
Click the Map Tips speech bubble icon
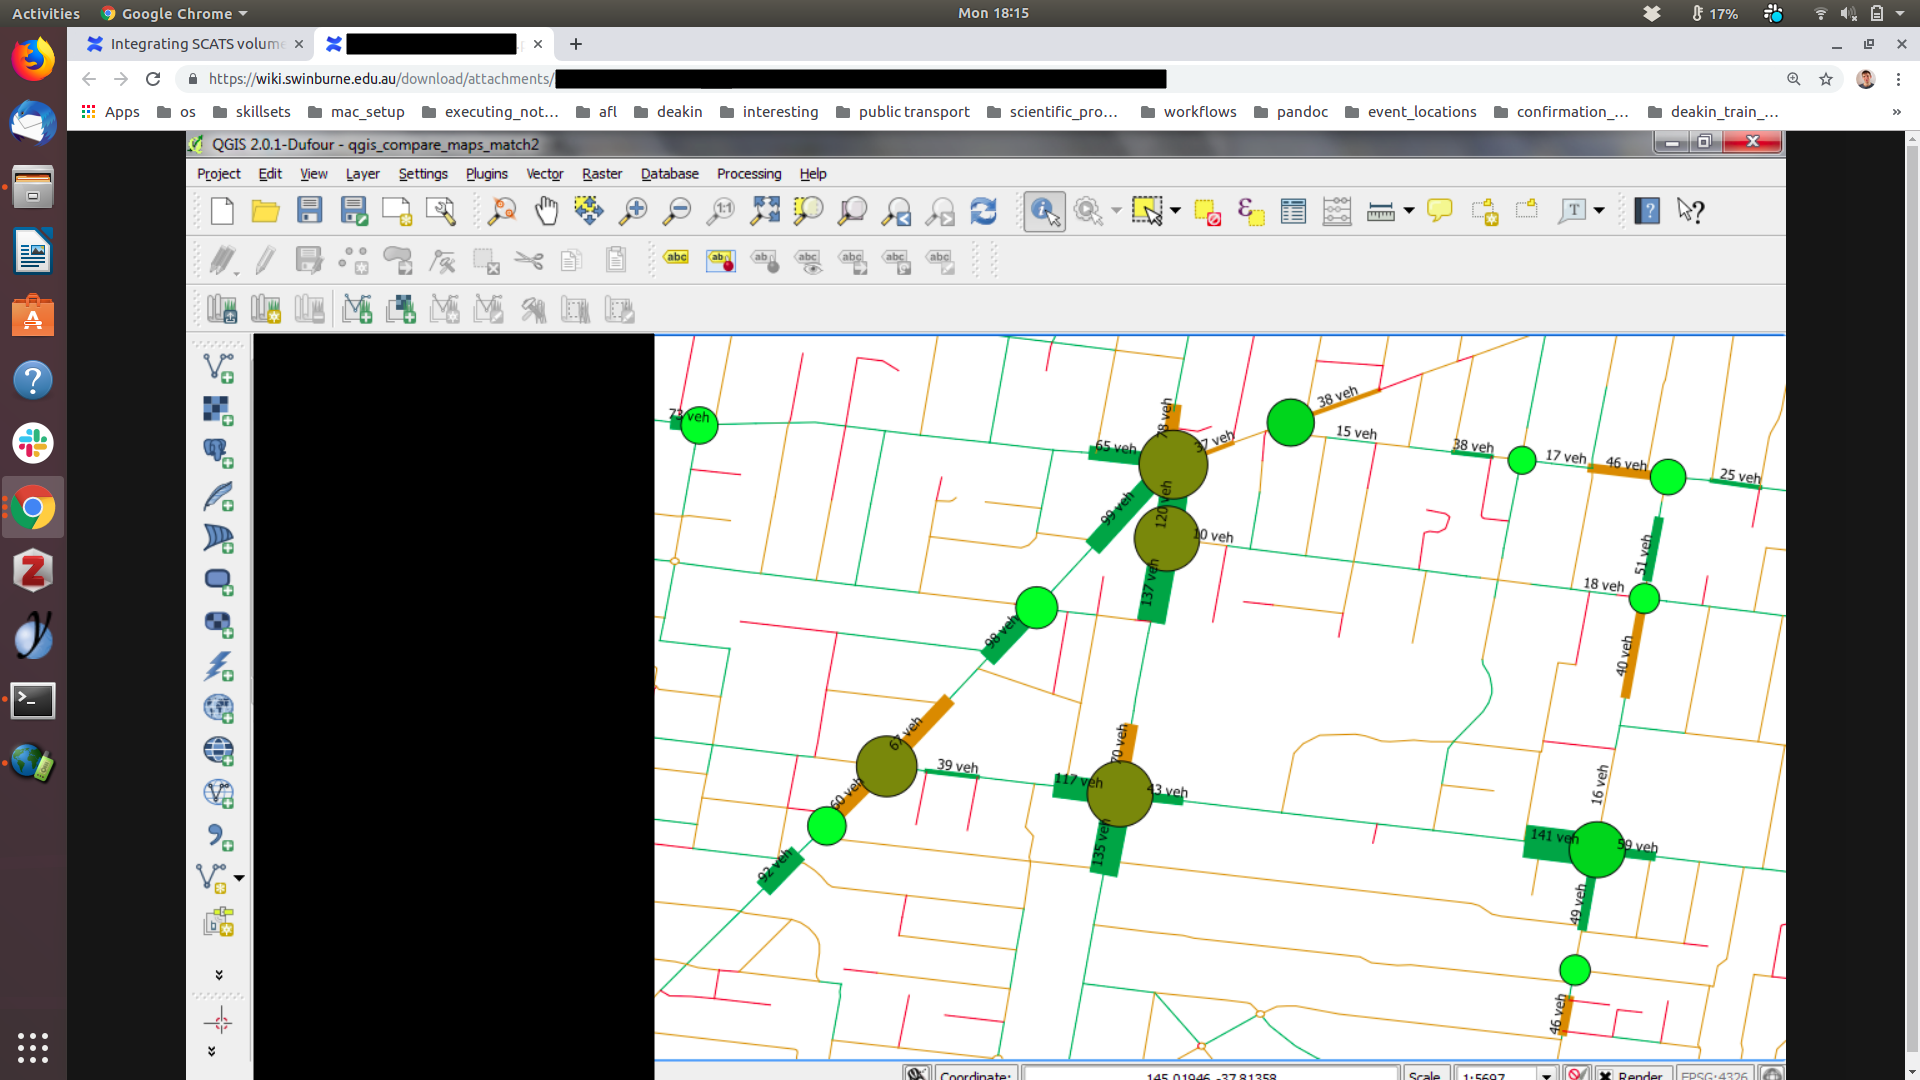click(x=1439, y=211)
